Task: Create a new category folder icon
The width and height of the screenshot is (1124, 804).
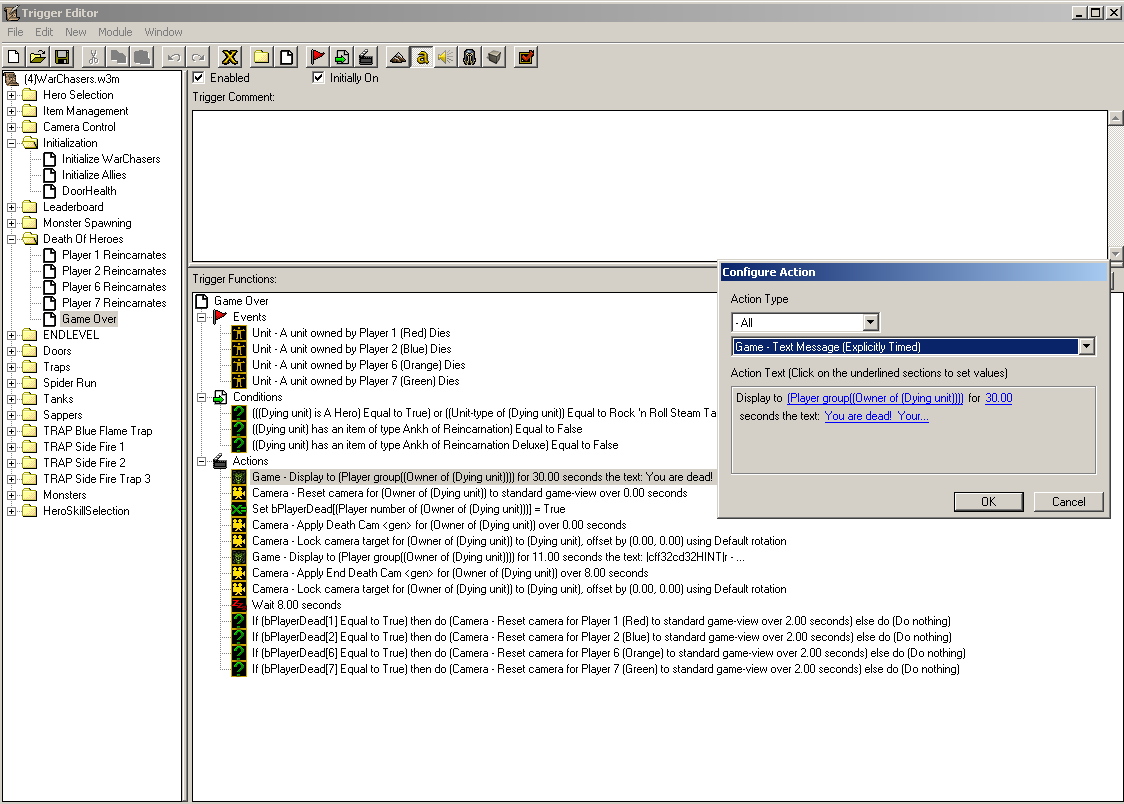Action: point(261,57)
